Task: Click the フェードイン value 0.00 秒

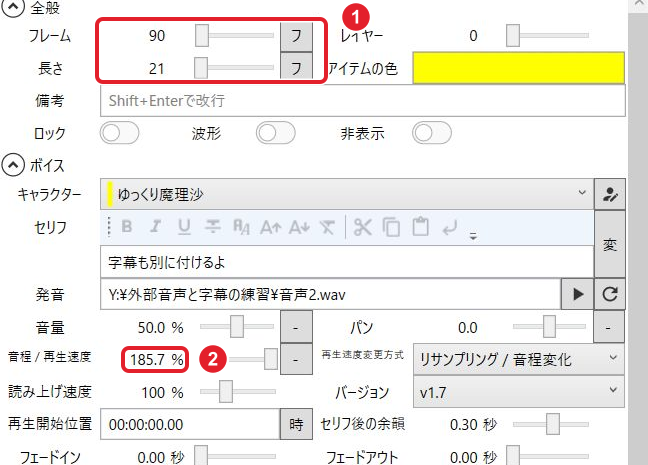Action: pos(160,457)
